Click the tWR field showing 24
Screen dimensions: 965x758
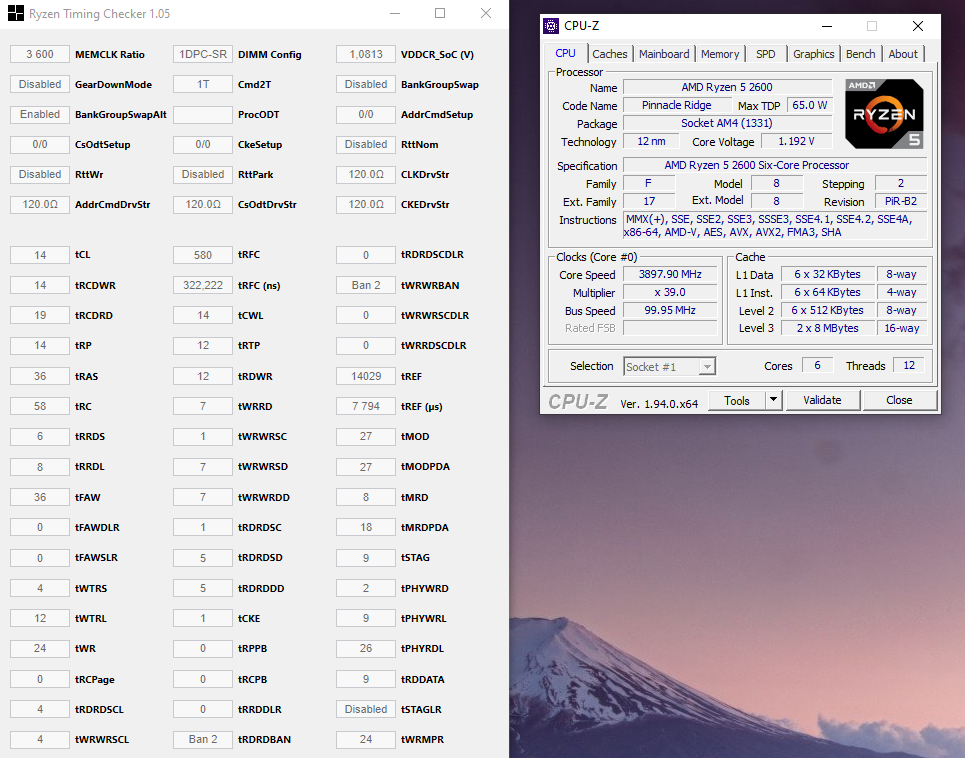point(40,648)
